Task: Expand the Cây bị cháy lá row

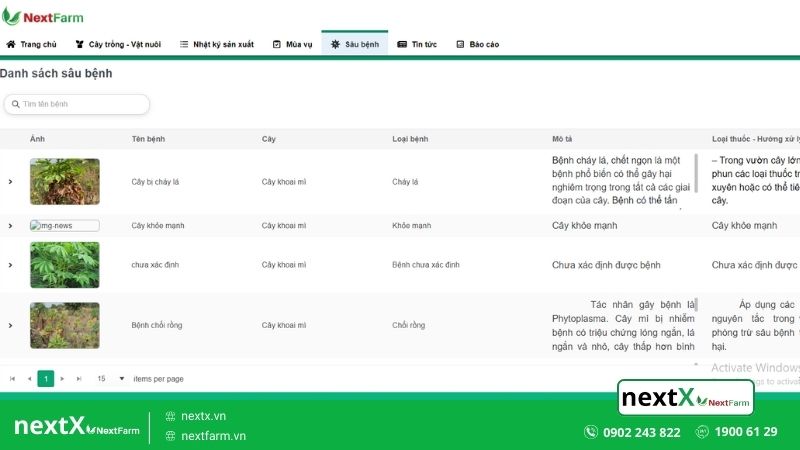Action: (10, 182)
